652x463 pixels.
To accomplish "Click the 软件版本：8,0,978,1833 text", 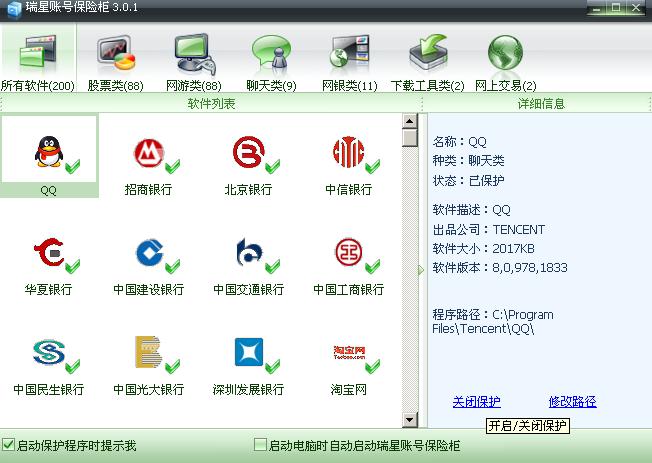I will click(500, 267).
